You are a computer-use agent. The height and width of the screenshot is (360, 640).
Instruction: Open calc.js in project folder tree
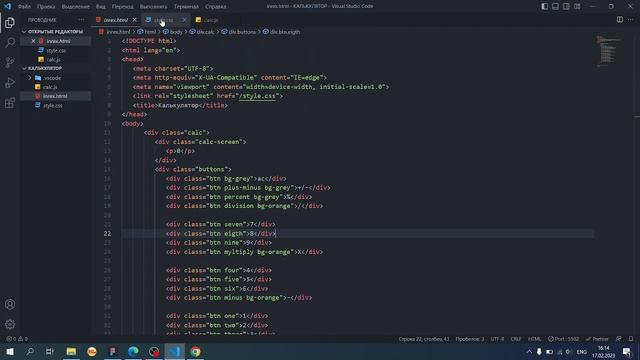coord(50,87)
